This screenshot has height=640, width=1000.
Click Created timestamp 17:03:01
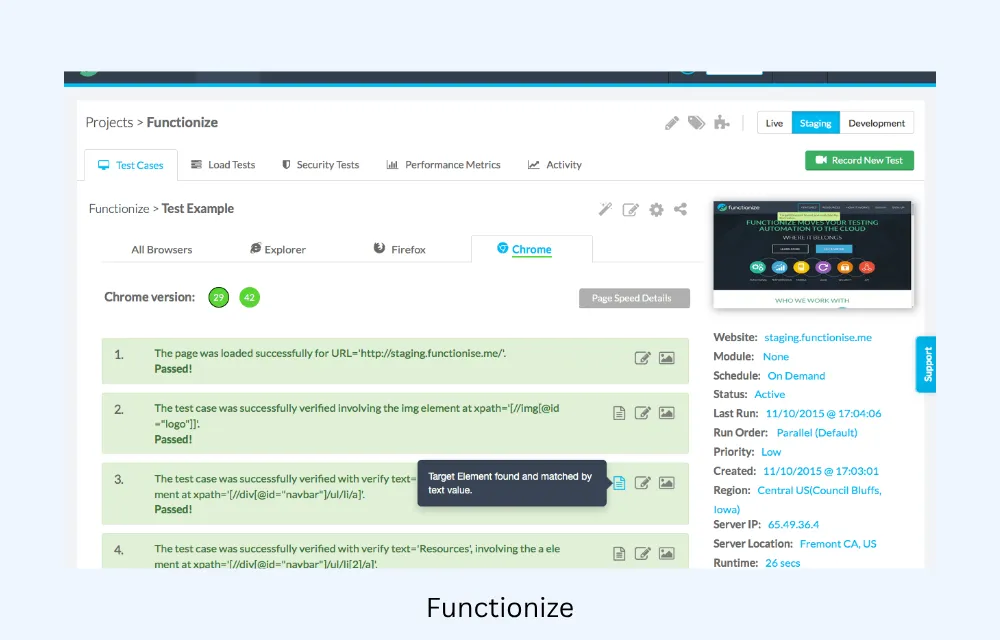tap(821, 471)
